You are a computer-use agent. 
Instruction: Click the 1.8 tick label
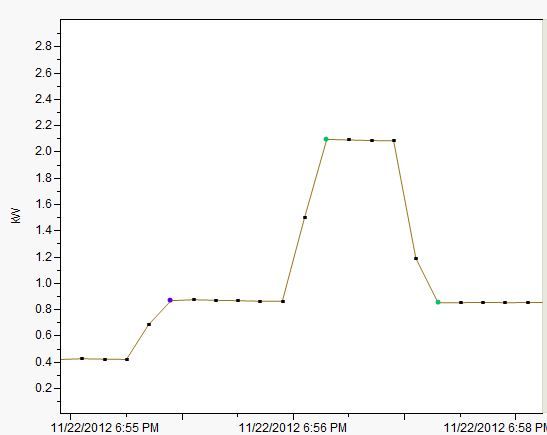pyautogui.click(x=43, y=178)
